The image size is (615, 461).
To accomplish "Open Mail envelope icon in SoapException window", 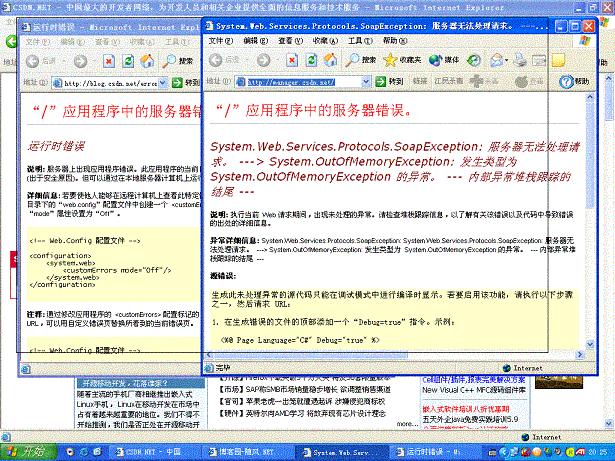I will [x=496, y=60].
